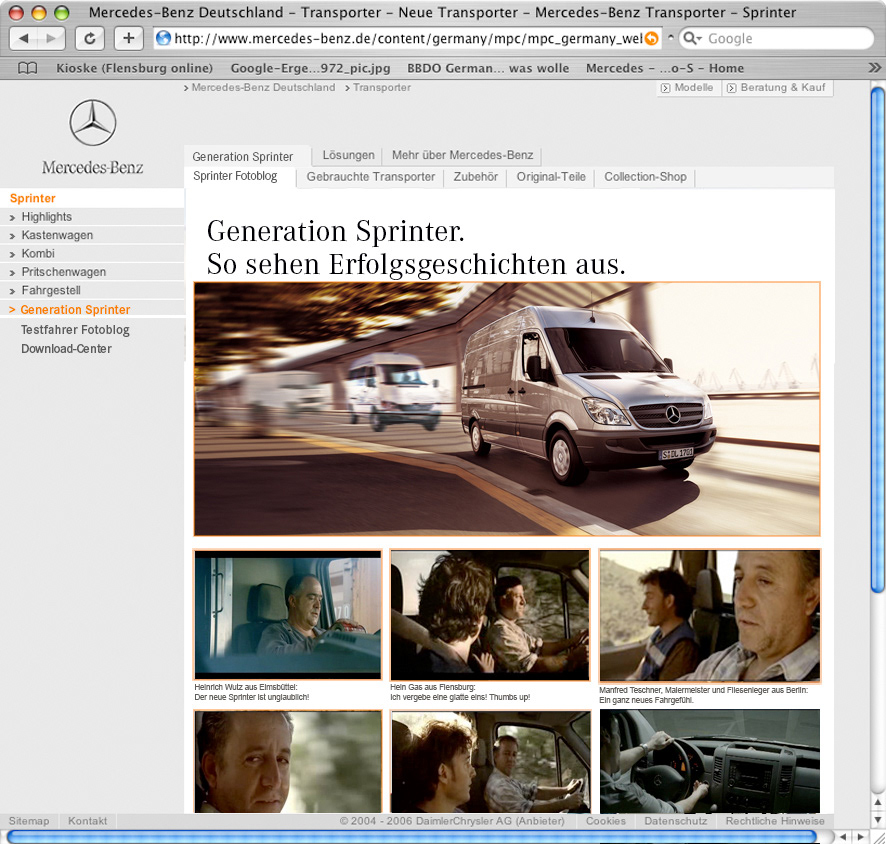Open Download-Center in sidebar
The height and width of the screenshot is (844, 886).
tap(66, 349)
